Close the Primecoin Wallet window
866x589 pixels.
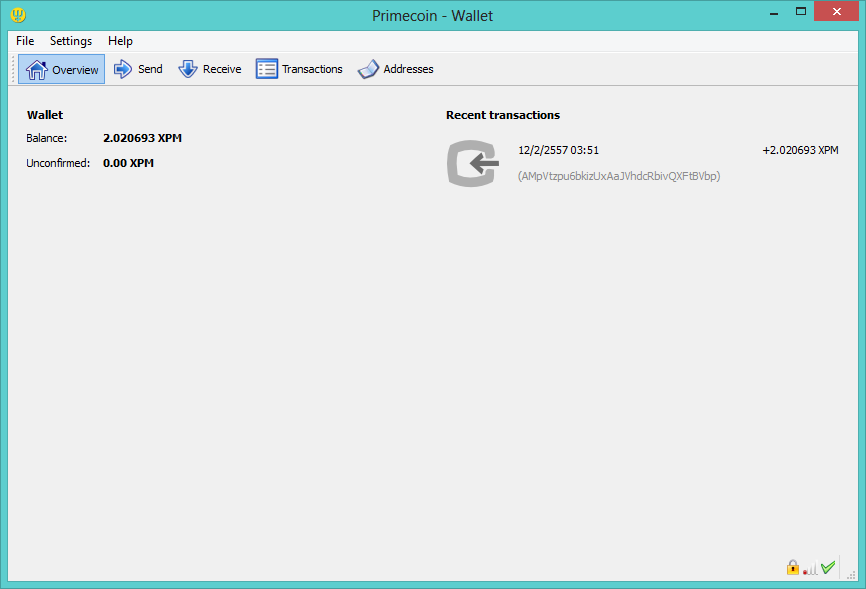pos(836,12)
